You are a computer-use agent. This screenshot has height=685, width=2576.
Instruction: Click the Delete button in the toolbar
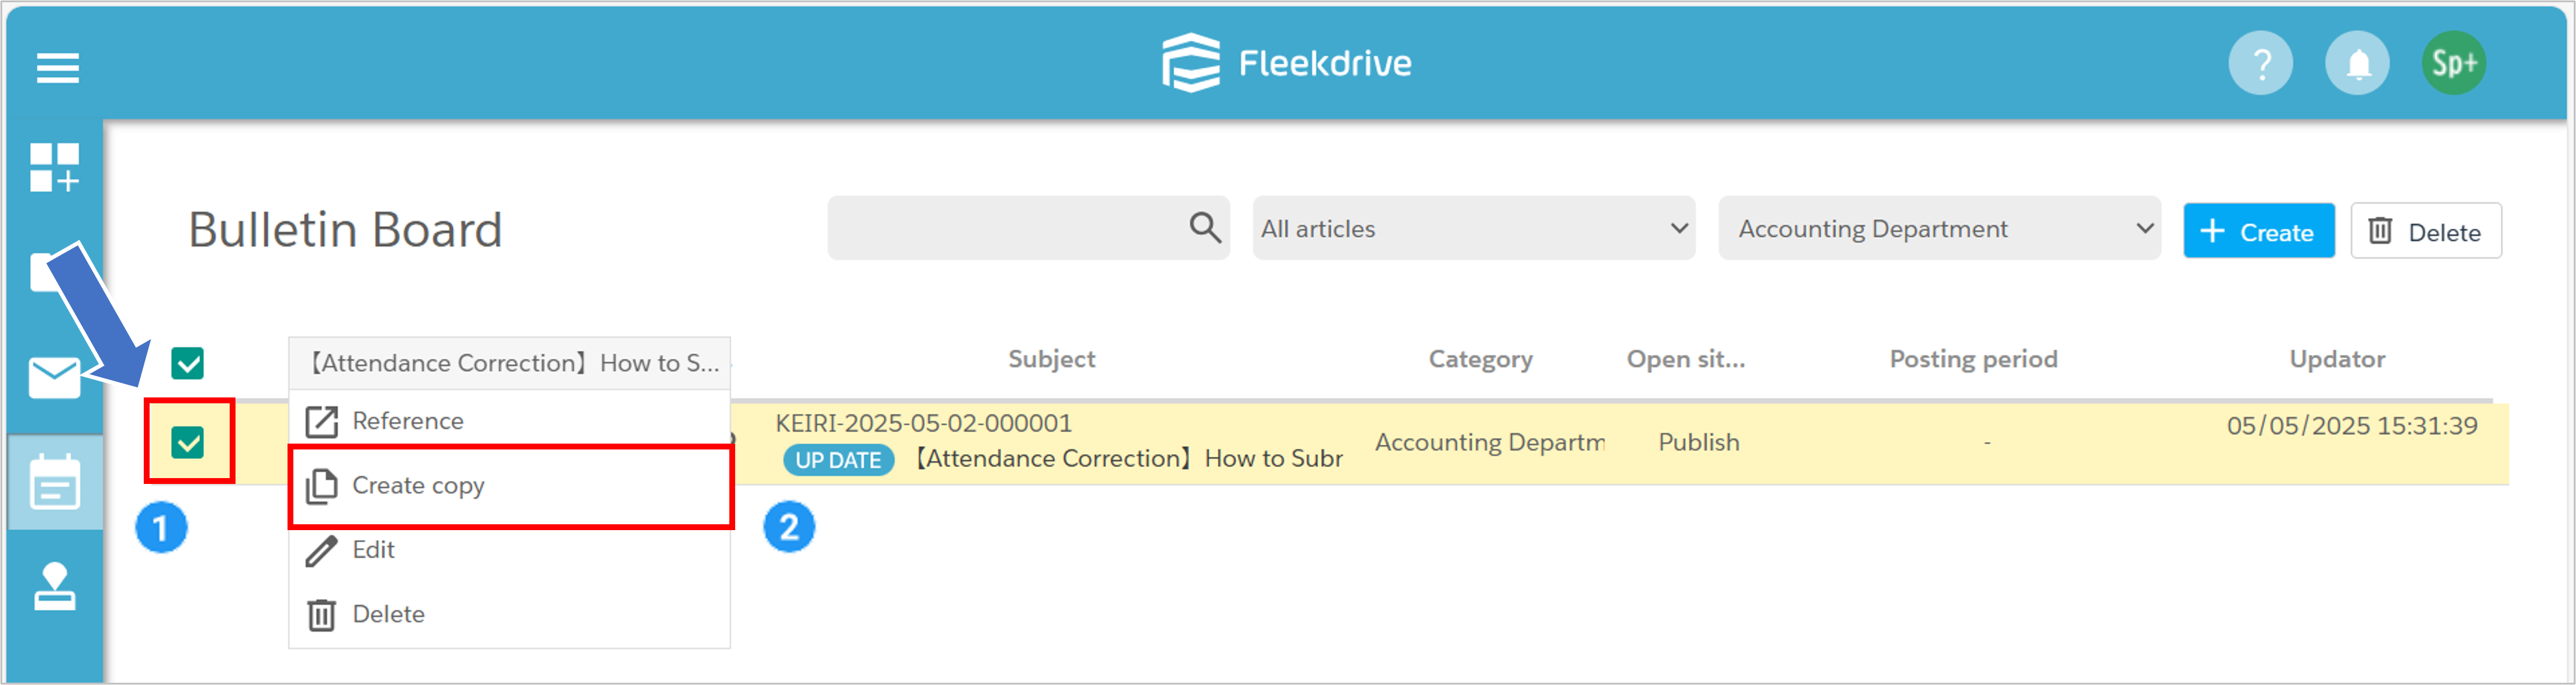pyautogui.click(x=2425, y=231)
